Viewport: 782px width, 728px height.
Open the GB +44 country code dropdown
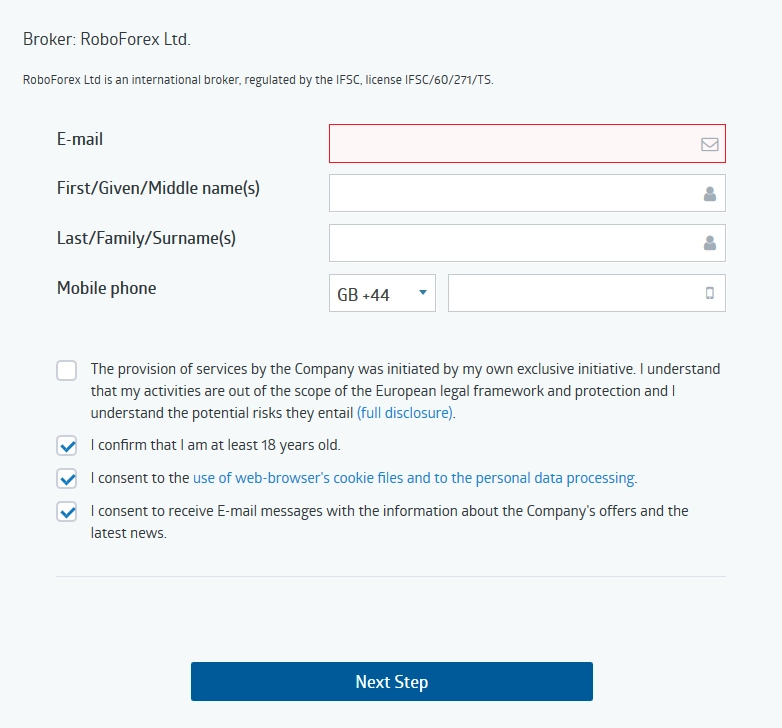pyautogui.click(x=382, y=293)
